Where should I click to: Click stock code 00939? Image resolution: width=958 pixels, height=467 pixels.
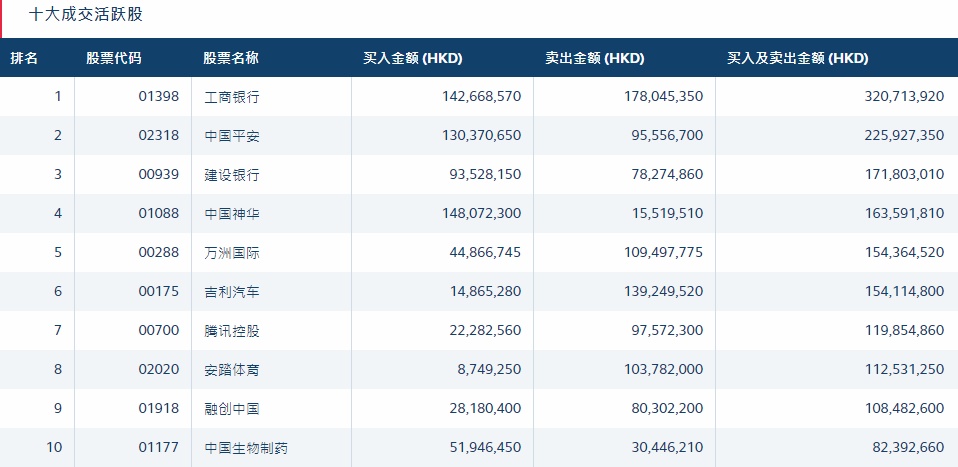tap(159, 174)
